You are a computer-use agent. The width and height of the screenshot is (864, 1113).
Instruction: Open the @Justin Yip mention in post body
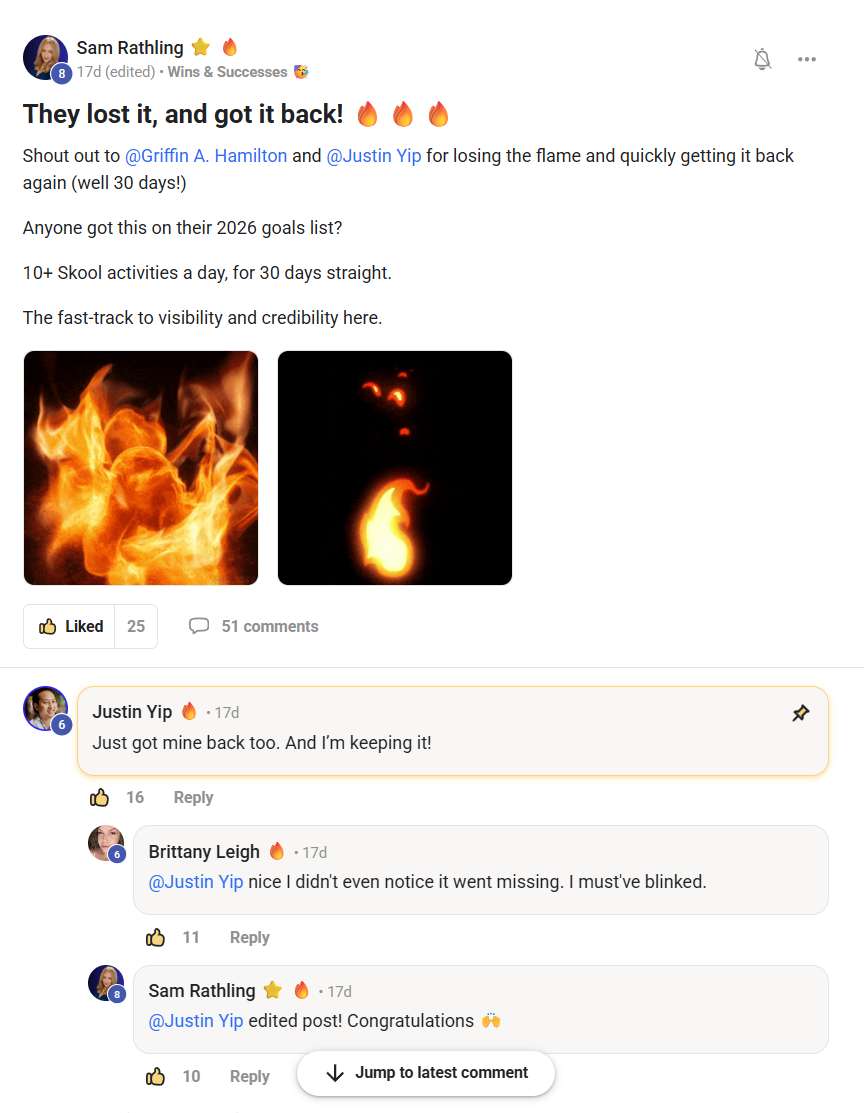point(374,156)
